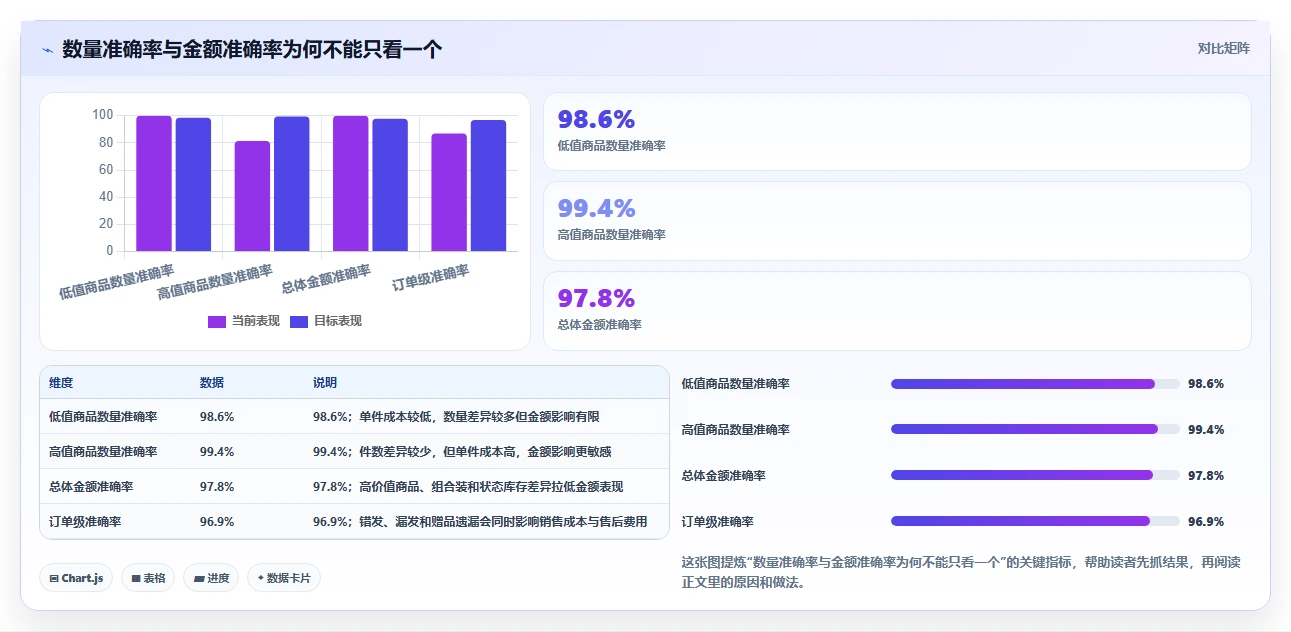Click the 表格 tag chip
This screenshot has width=1291, height=632.
pyautogui.click(x=148, y=578)
